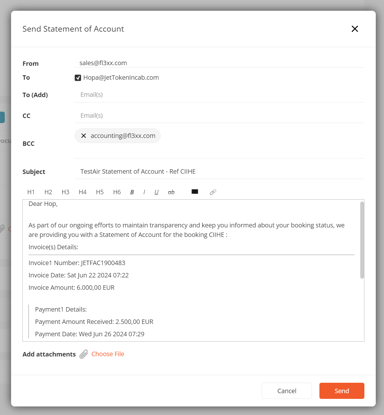Viewport: 384px width, 415px height.
Task: Click the To (Add) email field
Action: click(x=219, y=95)
